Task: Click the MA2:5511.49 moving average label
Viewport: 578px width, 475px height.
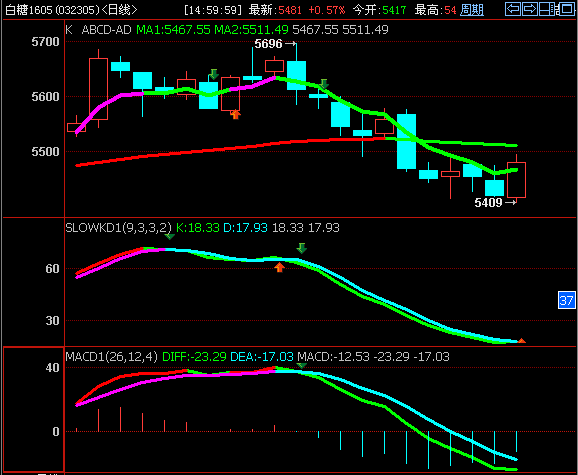Action: [x=251, y=29]
